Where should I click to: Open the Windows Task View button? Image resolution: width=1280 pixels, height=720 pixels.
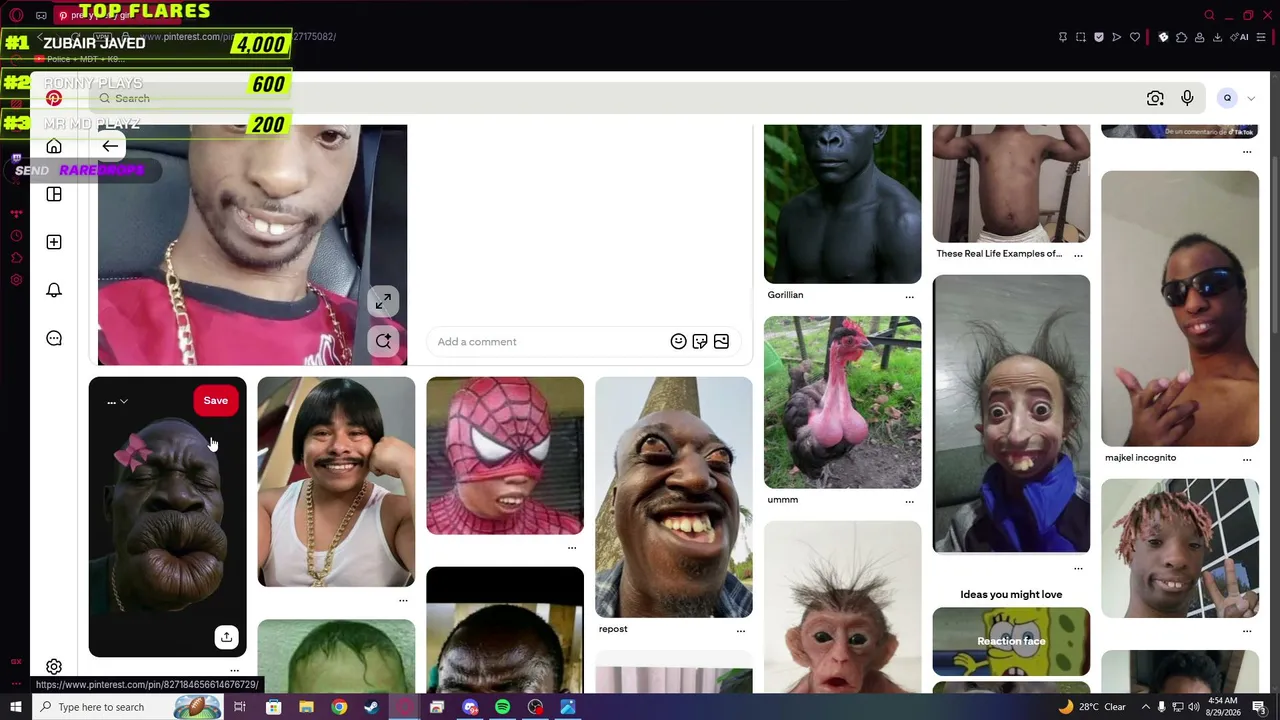(x=240, y=707)
